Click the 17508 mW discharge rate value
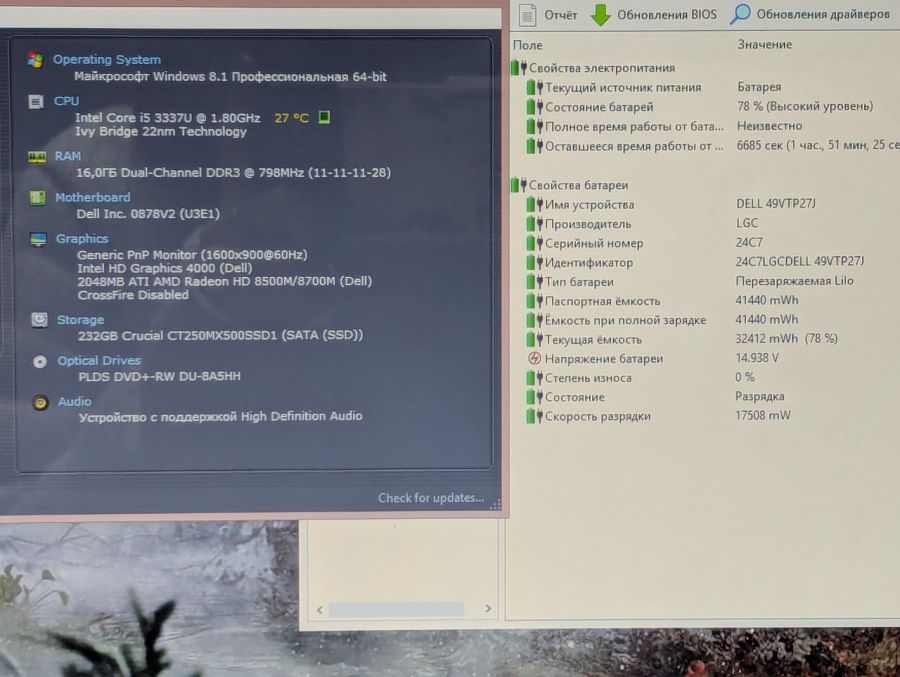 point(763,415)
